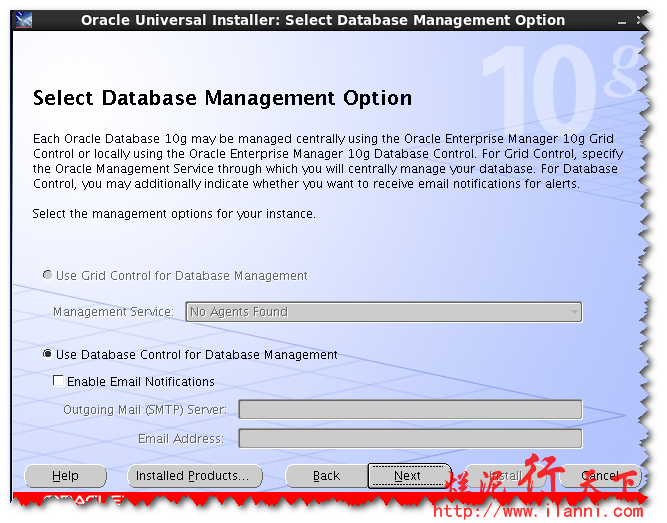Click the window menu icon in title bar
The height and width of the screenshot is (523, 667).
point(25,20)
